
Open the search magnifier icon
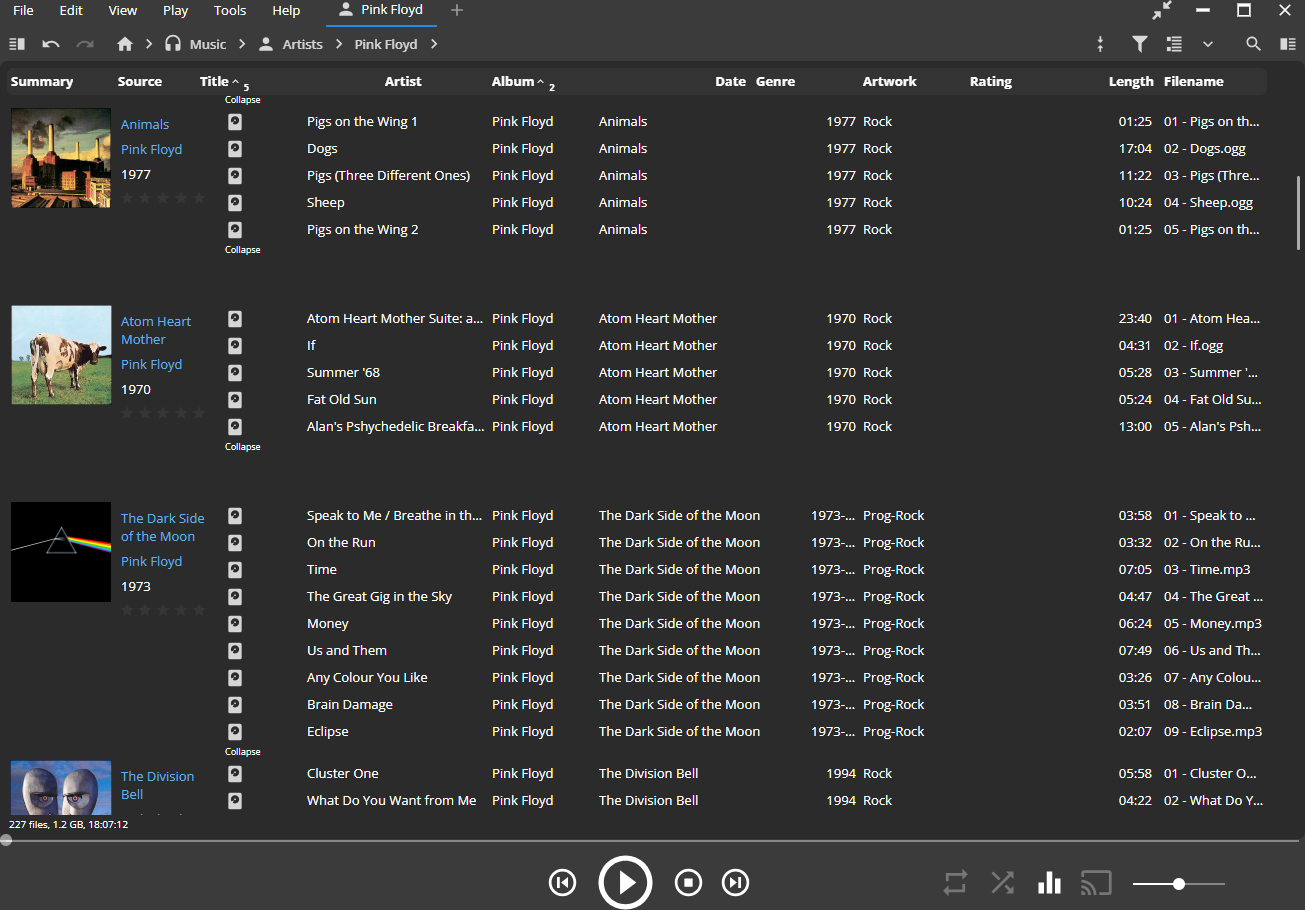[1253, 44]
